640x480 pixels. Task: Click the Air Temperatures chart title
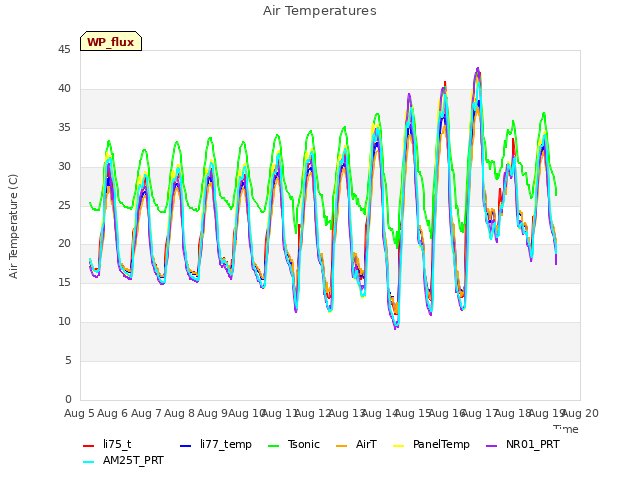(x=320, y=11)
